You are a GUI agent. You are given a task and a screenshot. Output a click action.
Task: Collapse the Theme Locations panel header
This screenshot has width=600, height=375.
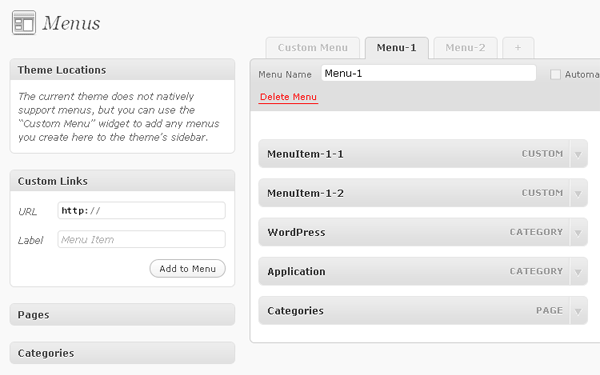coord(122,70)
